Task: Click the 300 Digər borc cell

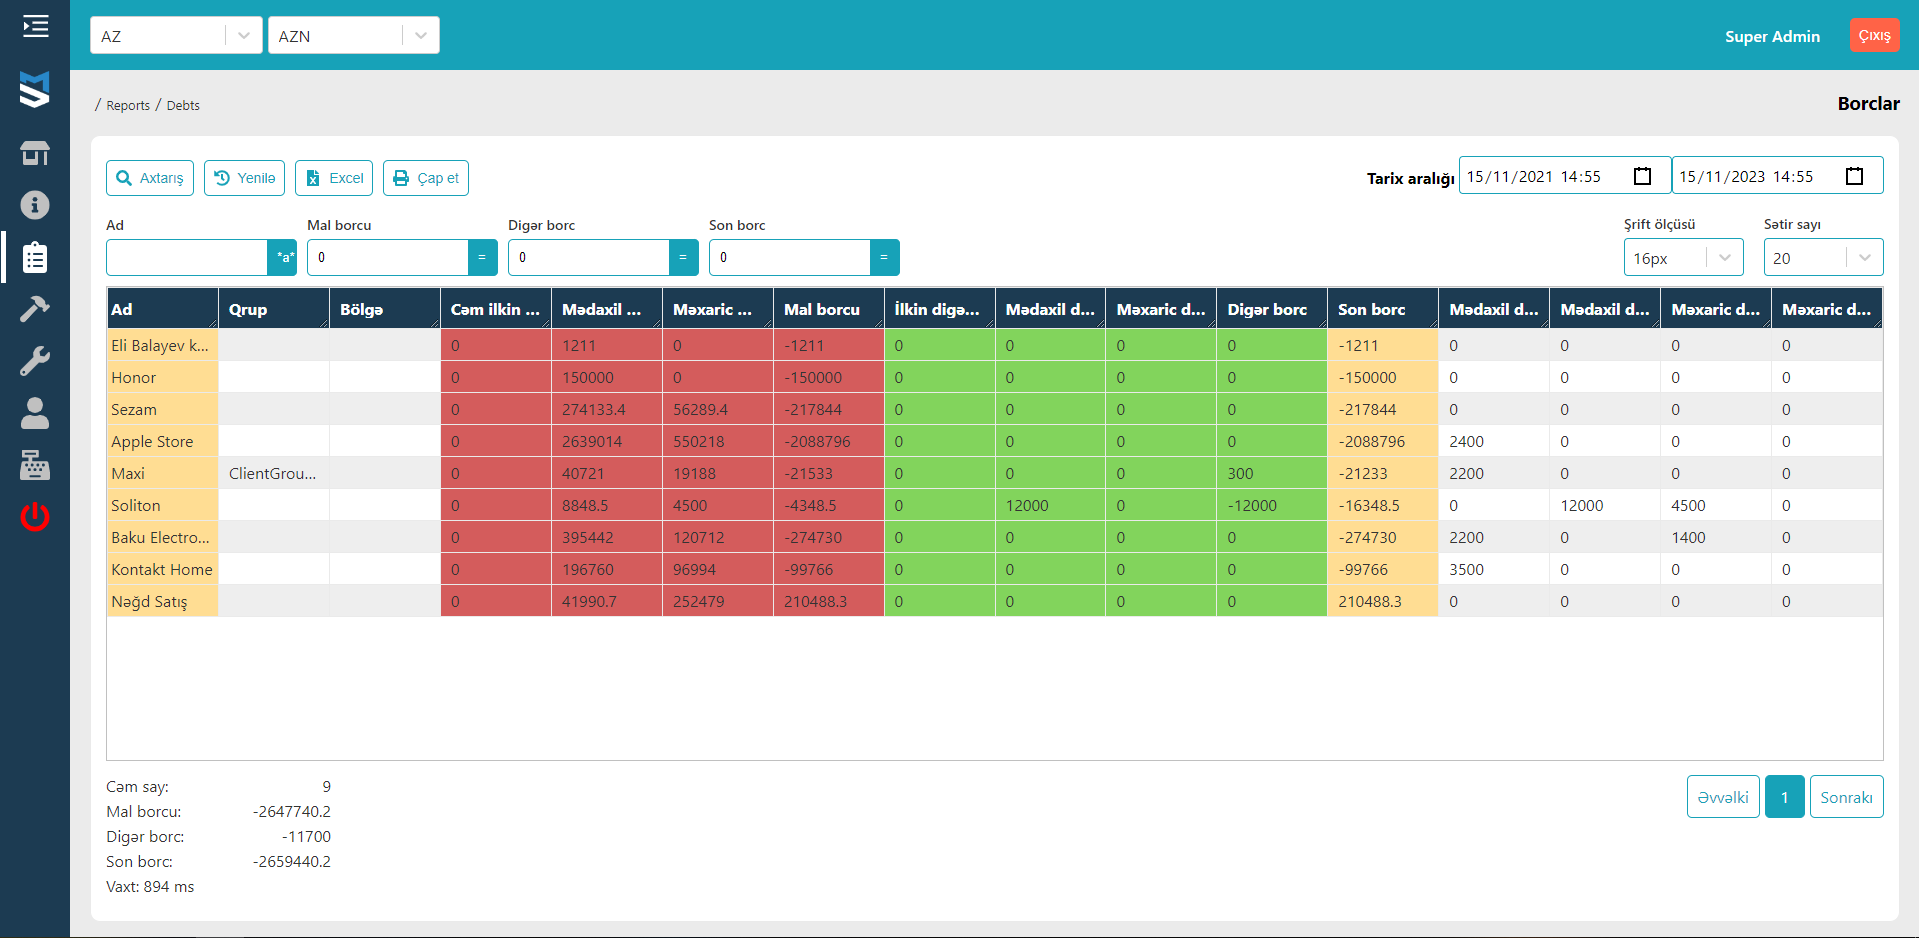Action: coord(1272,473)
